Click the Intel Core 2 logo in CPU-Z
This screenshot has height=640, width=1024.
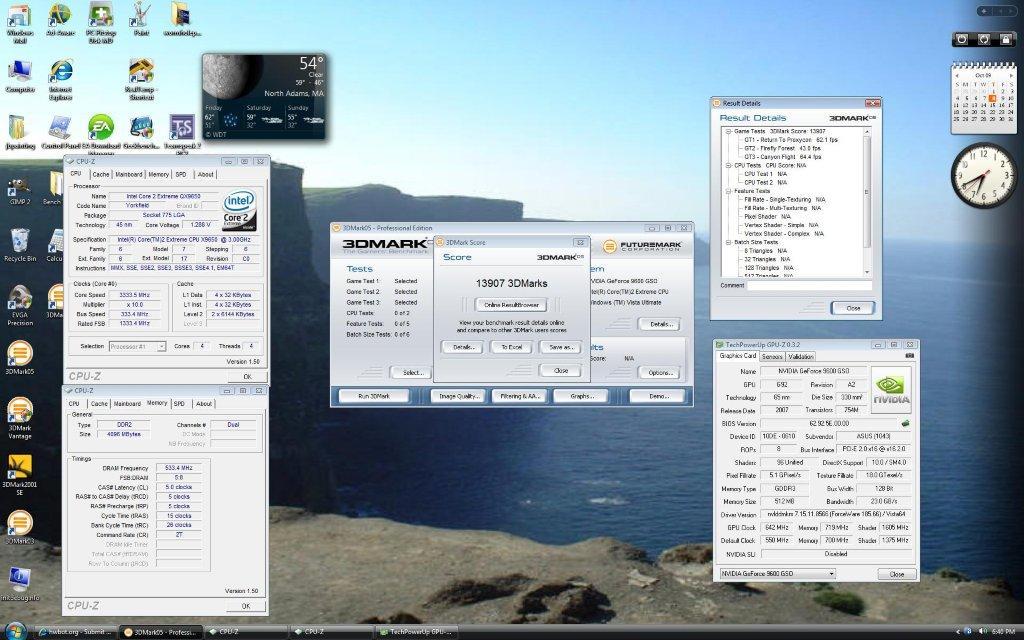point(239,210)
